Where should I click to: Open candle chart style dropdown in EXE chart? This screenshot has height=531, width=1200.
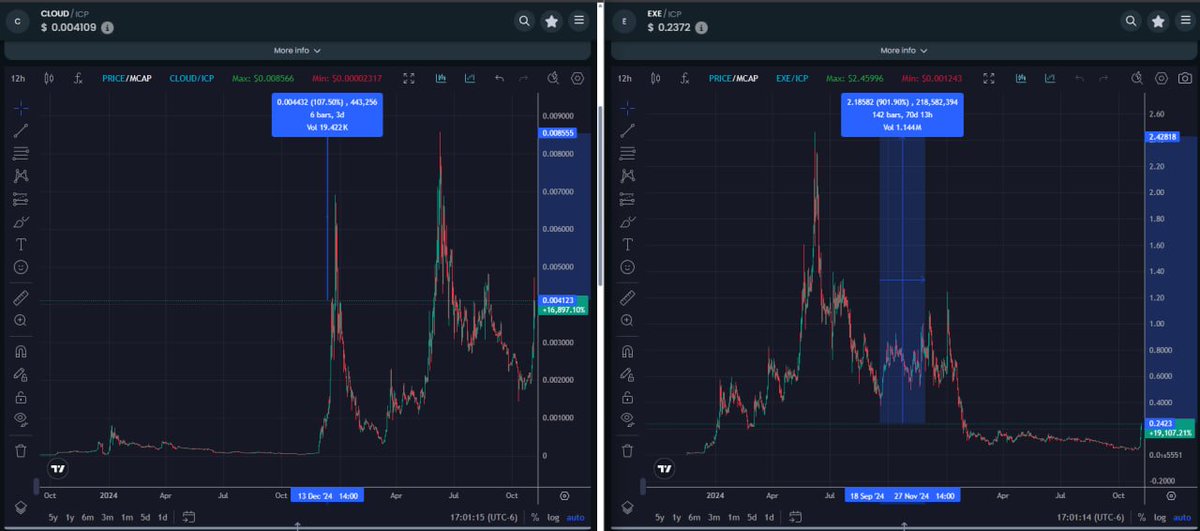[656, 78]
